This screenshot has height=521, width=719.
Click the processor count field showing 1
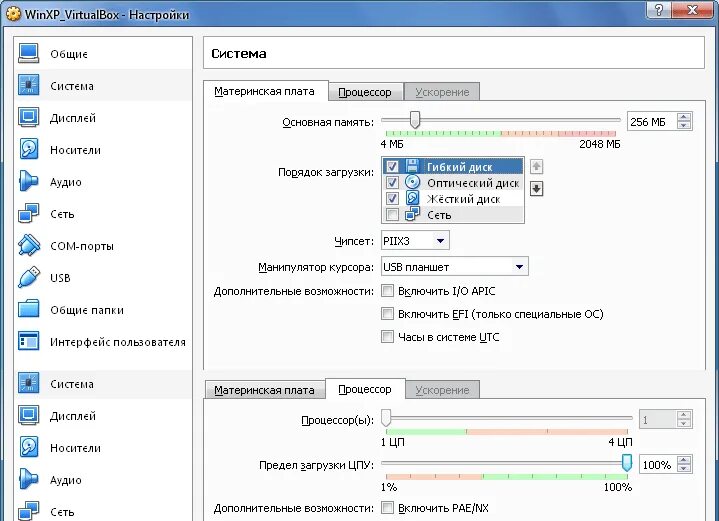[x=658, y=420]
